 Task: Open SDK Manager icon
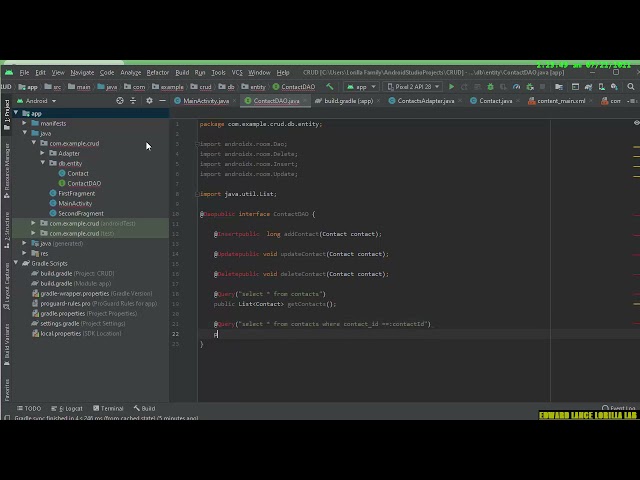click(x=614, y=87)
